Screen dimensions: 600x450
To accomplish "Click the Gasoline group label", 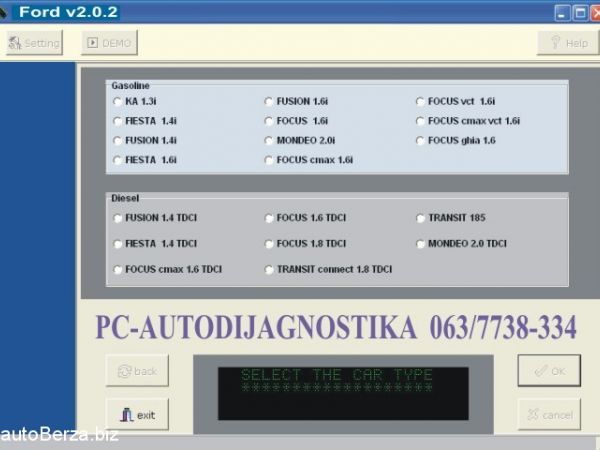I will pyautogui.click(x=130, y=86).
